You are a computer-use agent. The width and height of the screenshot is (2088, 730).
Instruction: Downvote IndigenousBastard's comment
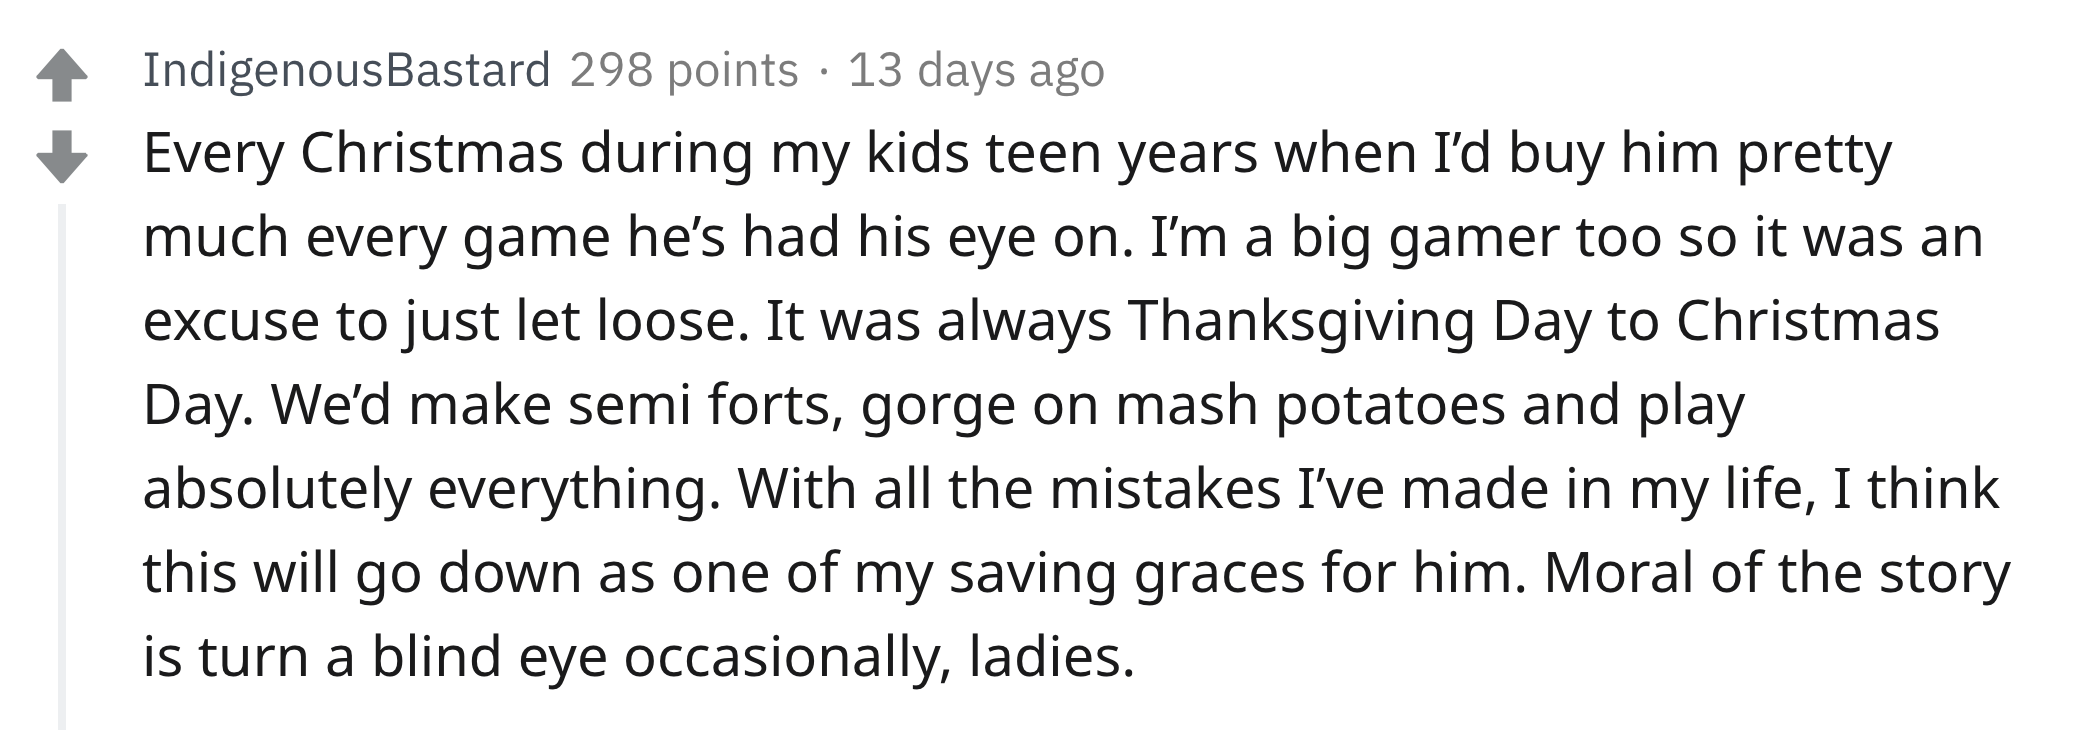[x=62, y=157]
